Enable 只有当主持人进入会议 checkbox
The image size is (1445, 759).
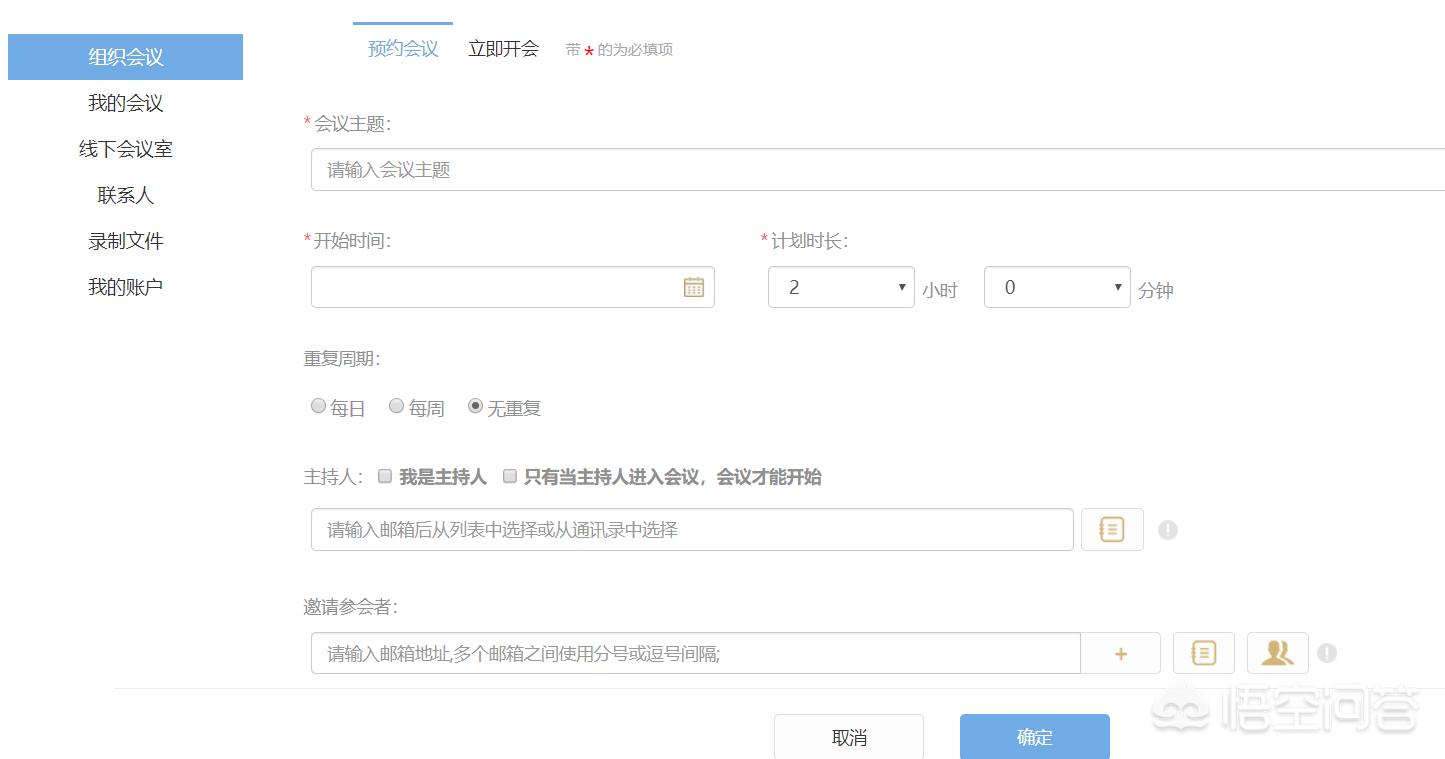(x=509, y=477)
